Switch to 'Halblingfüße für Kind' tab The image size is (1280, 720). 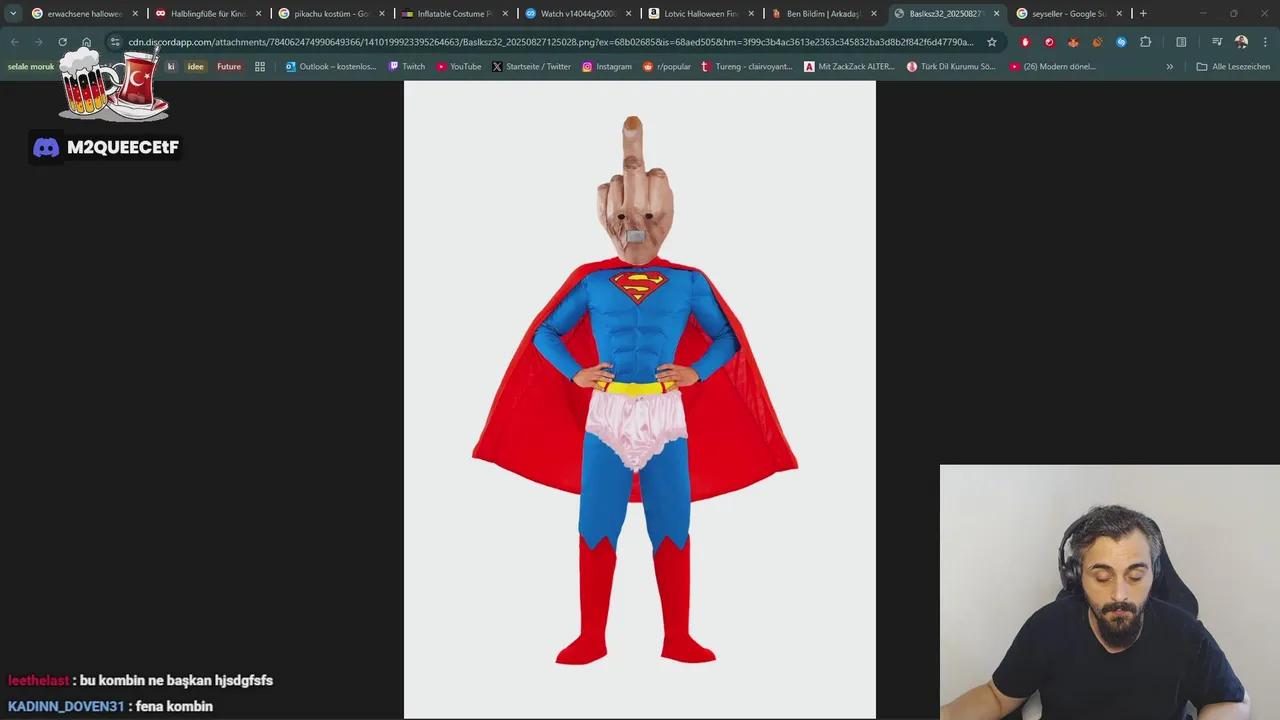(x=208, y=14)
